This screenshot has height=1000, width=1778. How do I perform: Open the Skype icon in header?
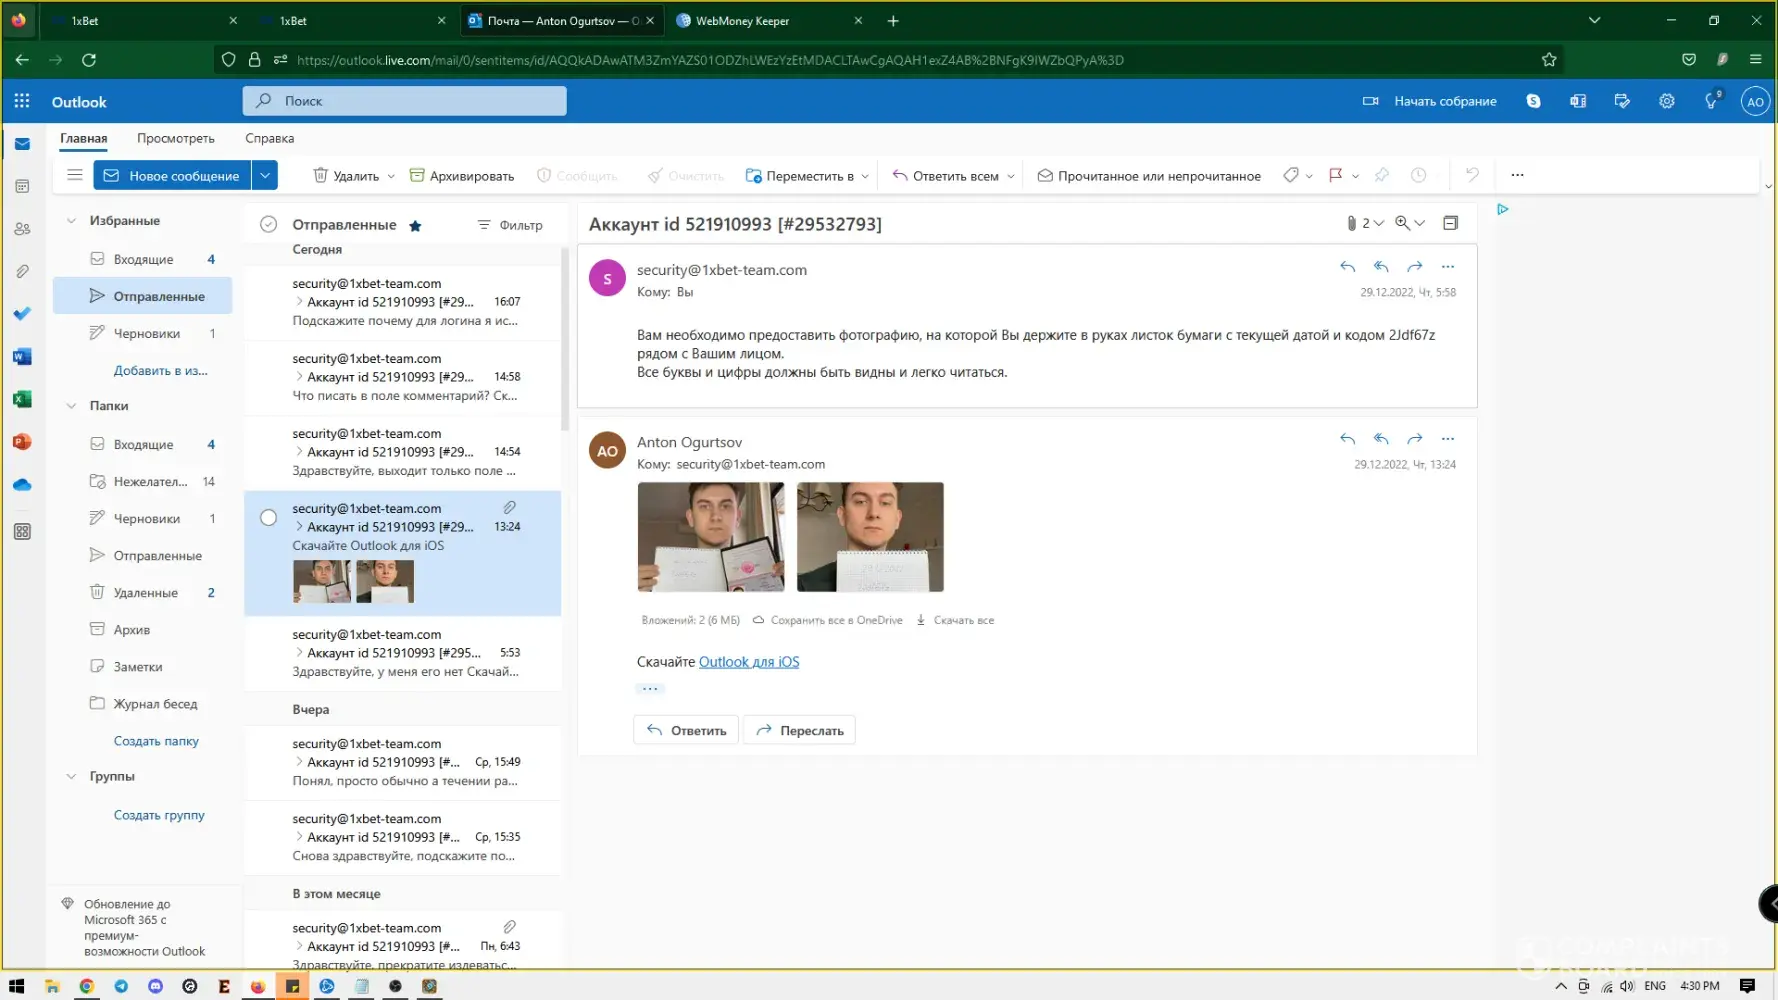tap(1533, 101)
